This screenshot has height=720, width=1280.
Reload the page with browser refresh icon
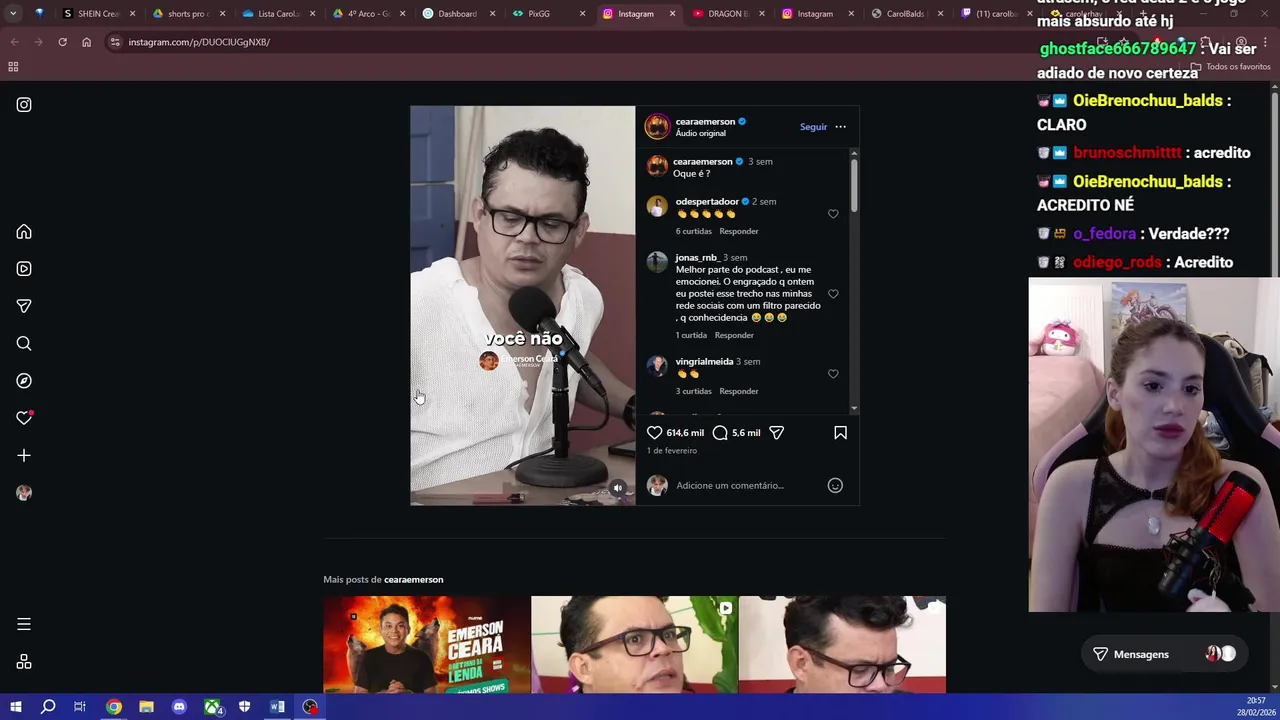pos(62,42)
